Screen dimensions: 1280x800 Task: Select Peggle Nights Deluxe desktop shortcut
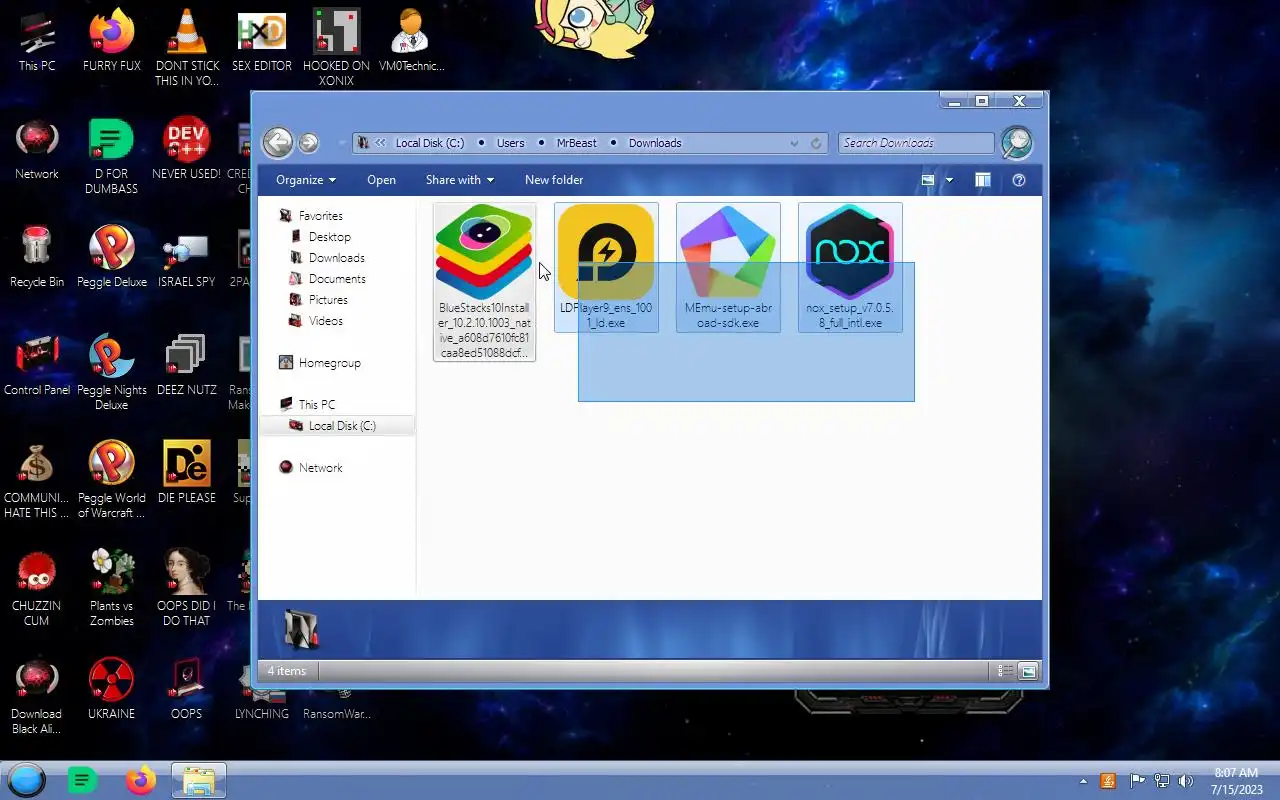[x=112, y=372]
